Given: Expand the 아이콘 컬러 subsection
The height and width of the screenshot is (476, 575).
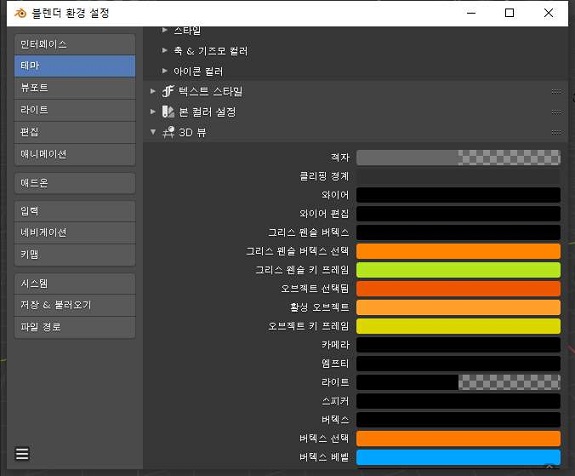Looking at the screenshot, I should point(165,70).
